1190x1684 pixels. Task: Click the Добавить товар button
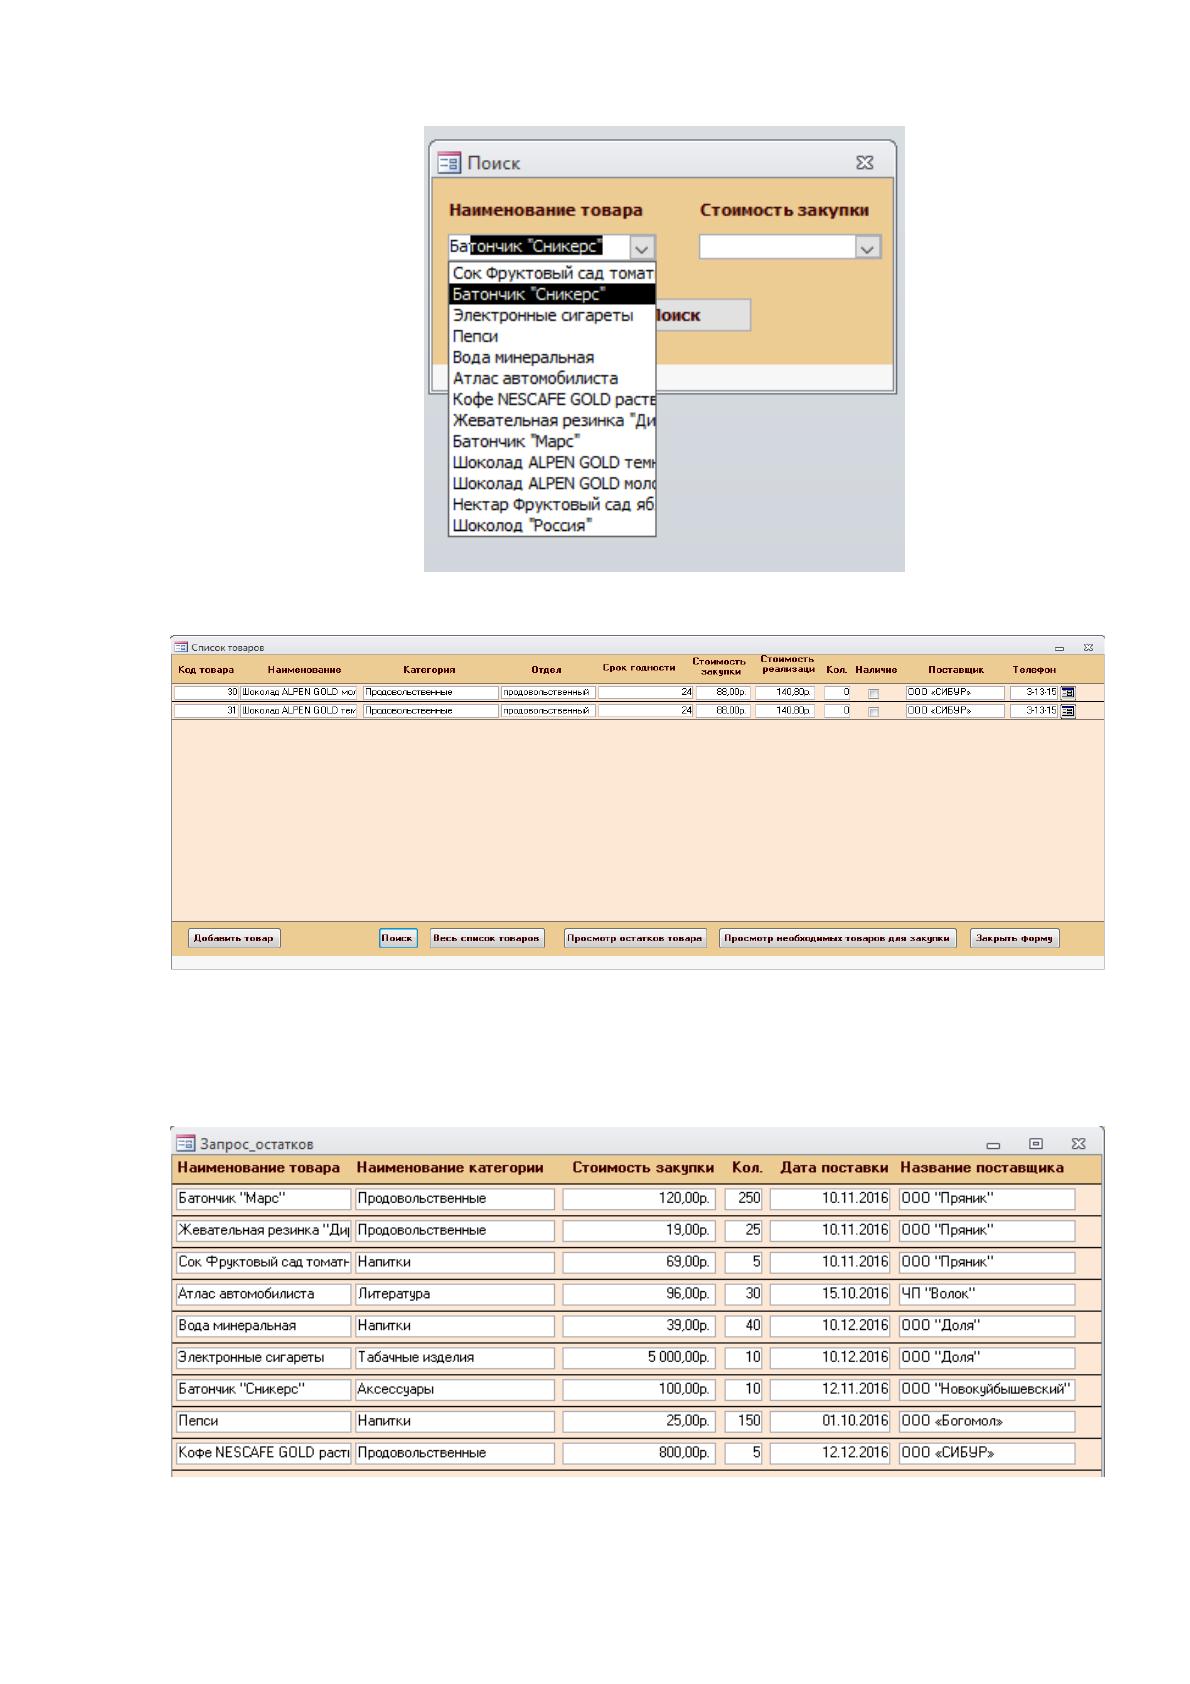click(234, 938)
